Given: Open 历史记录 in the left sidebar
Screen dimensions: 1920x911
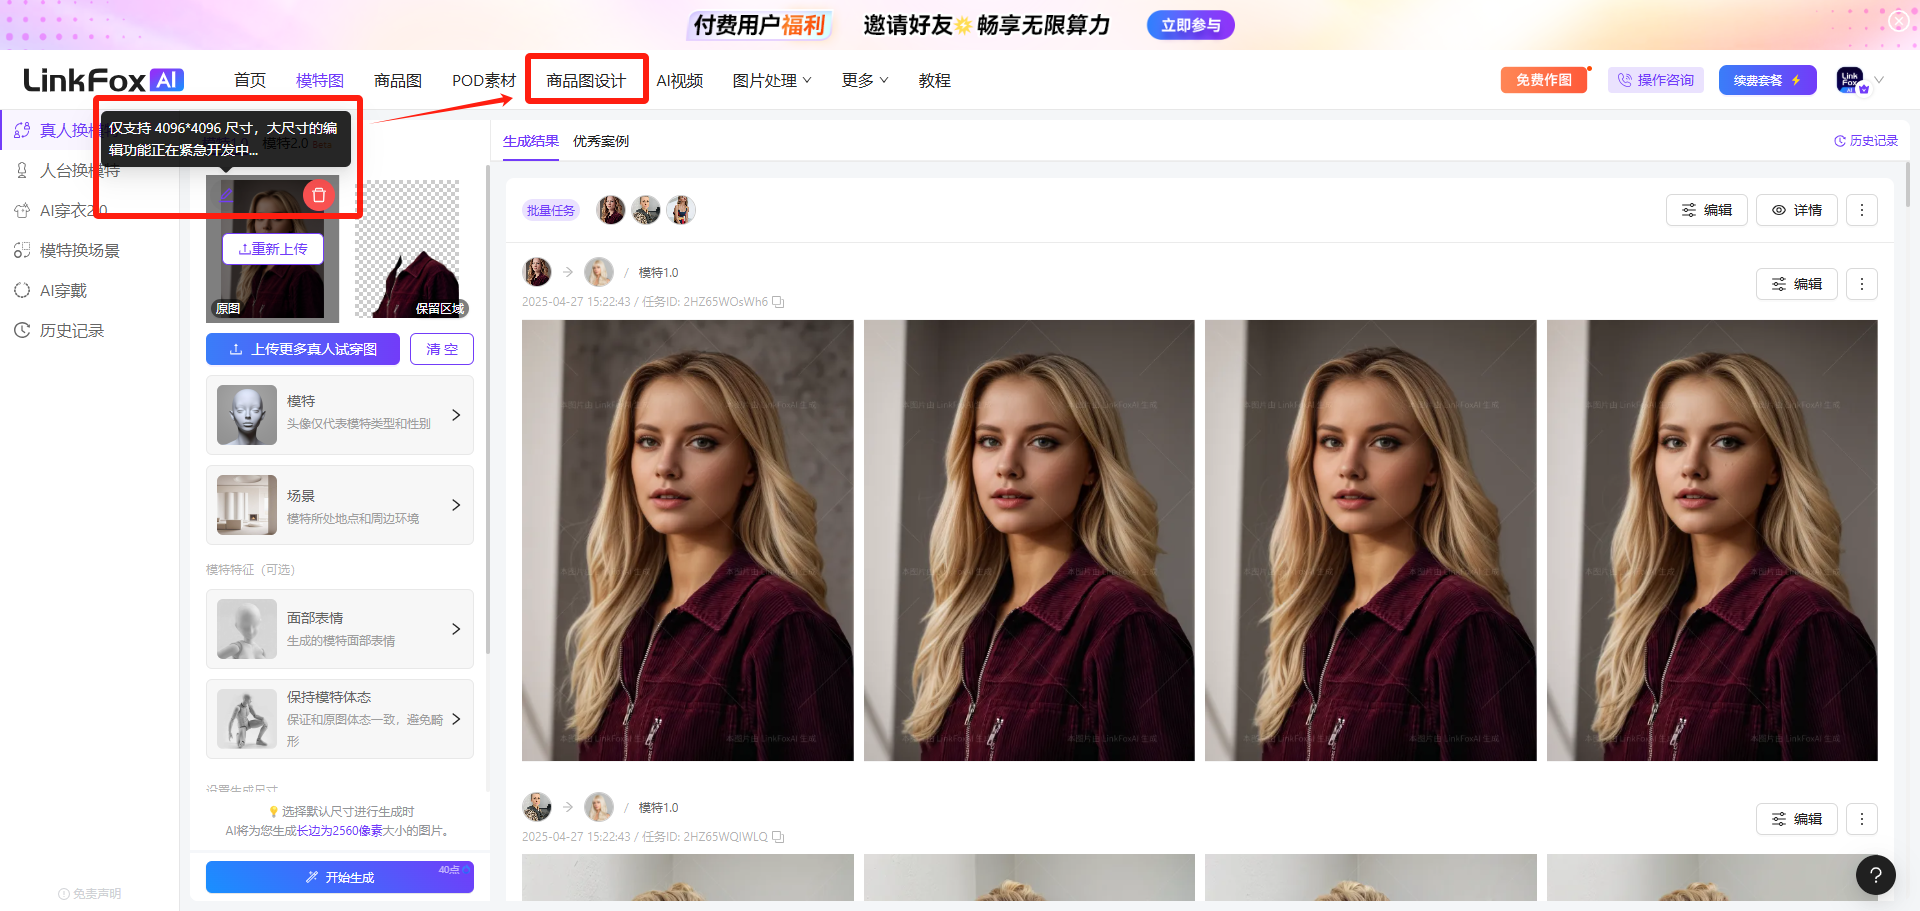Looking at the screenshot, I should (71, 331).
